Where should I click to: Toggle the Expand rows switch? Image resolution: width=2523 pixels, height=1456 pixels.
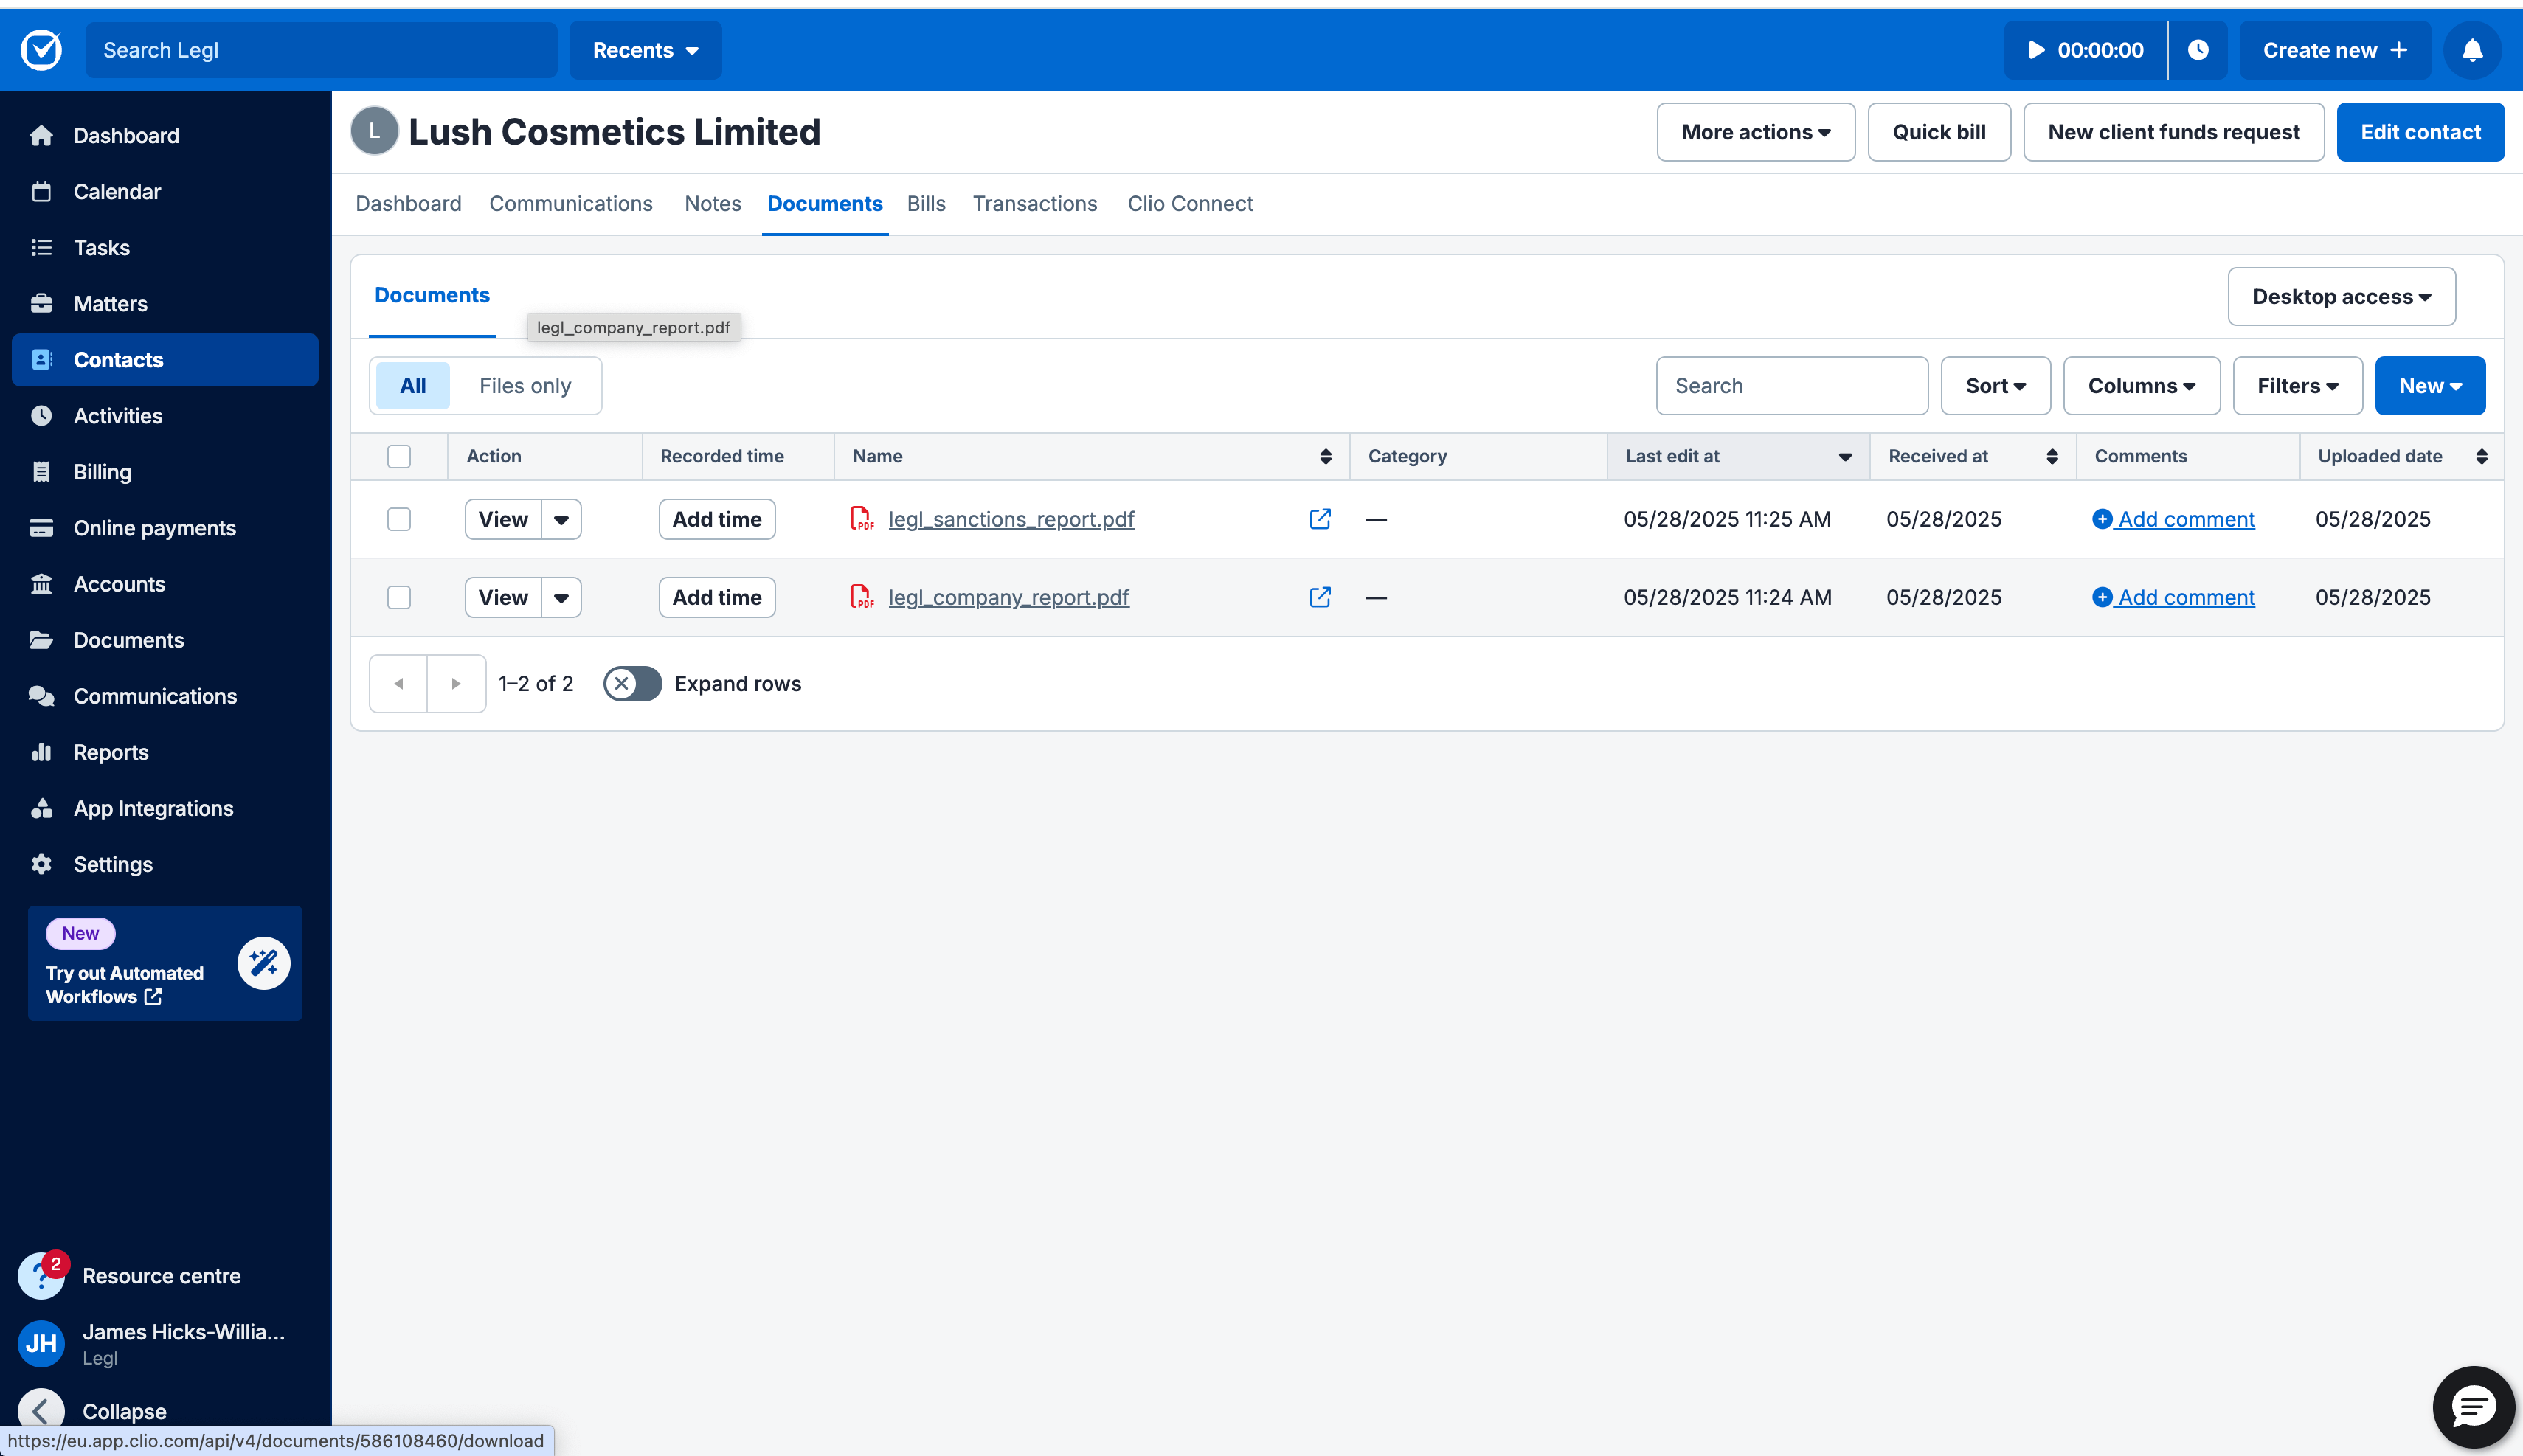[632, 684]
